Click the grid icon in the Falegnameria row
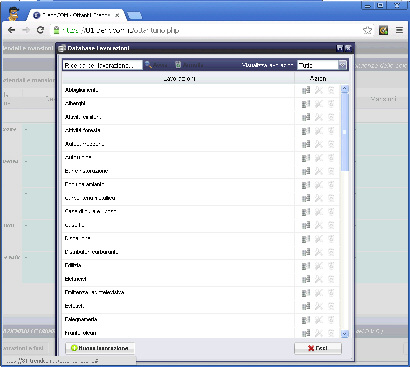Viewport: 410px width, 367px height. pyautogui.click(x=306, y=320)
